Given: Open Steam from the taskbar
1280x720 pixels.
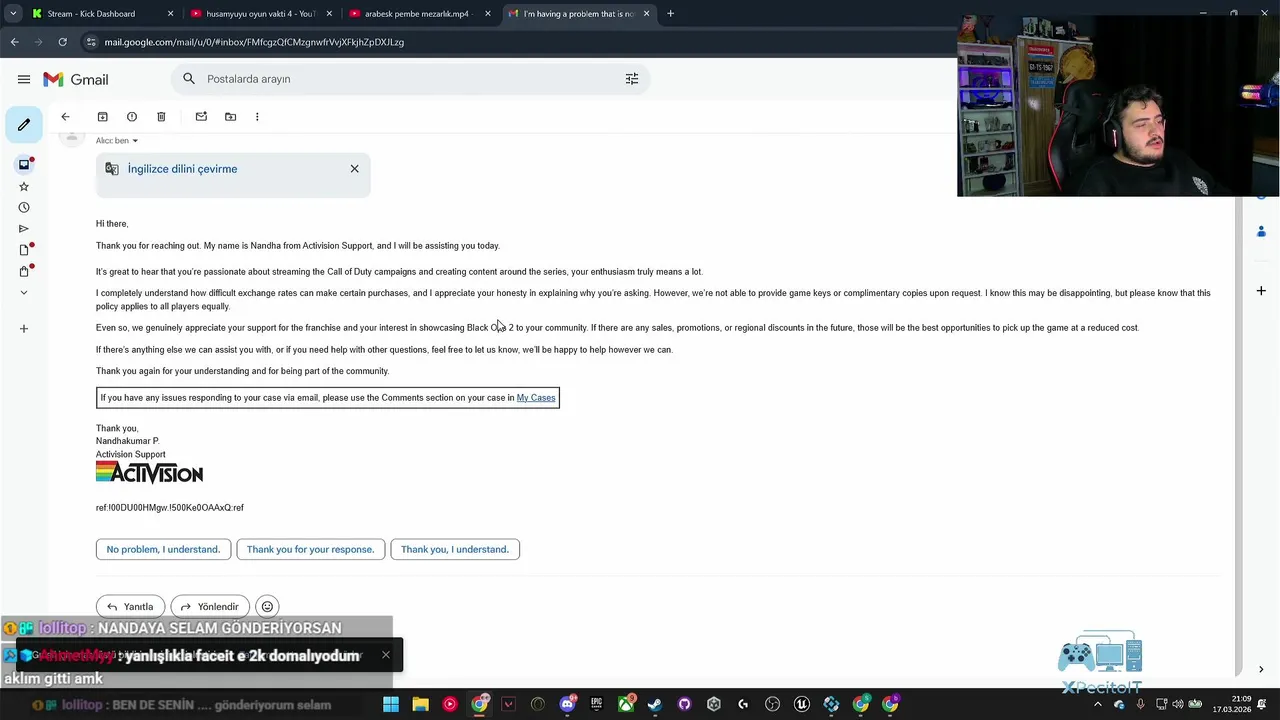Looking at the screenshot, I should [655, 704].
